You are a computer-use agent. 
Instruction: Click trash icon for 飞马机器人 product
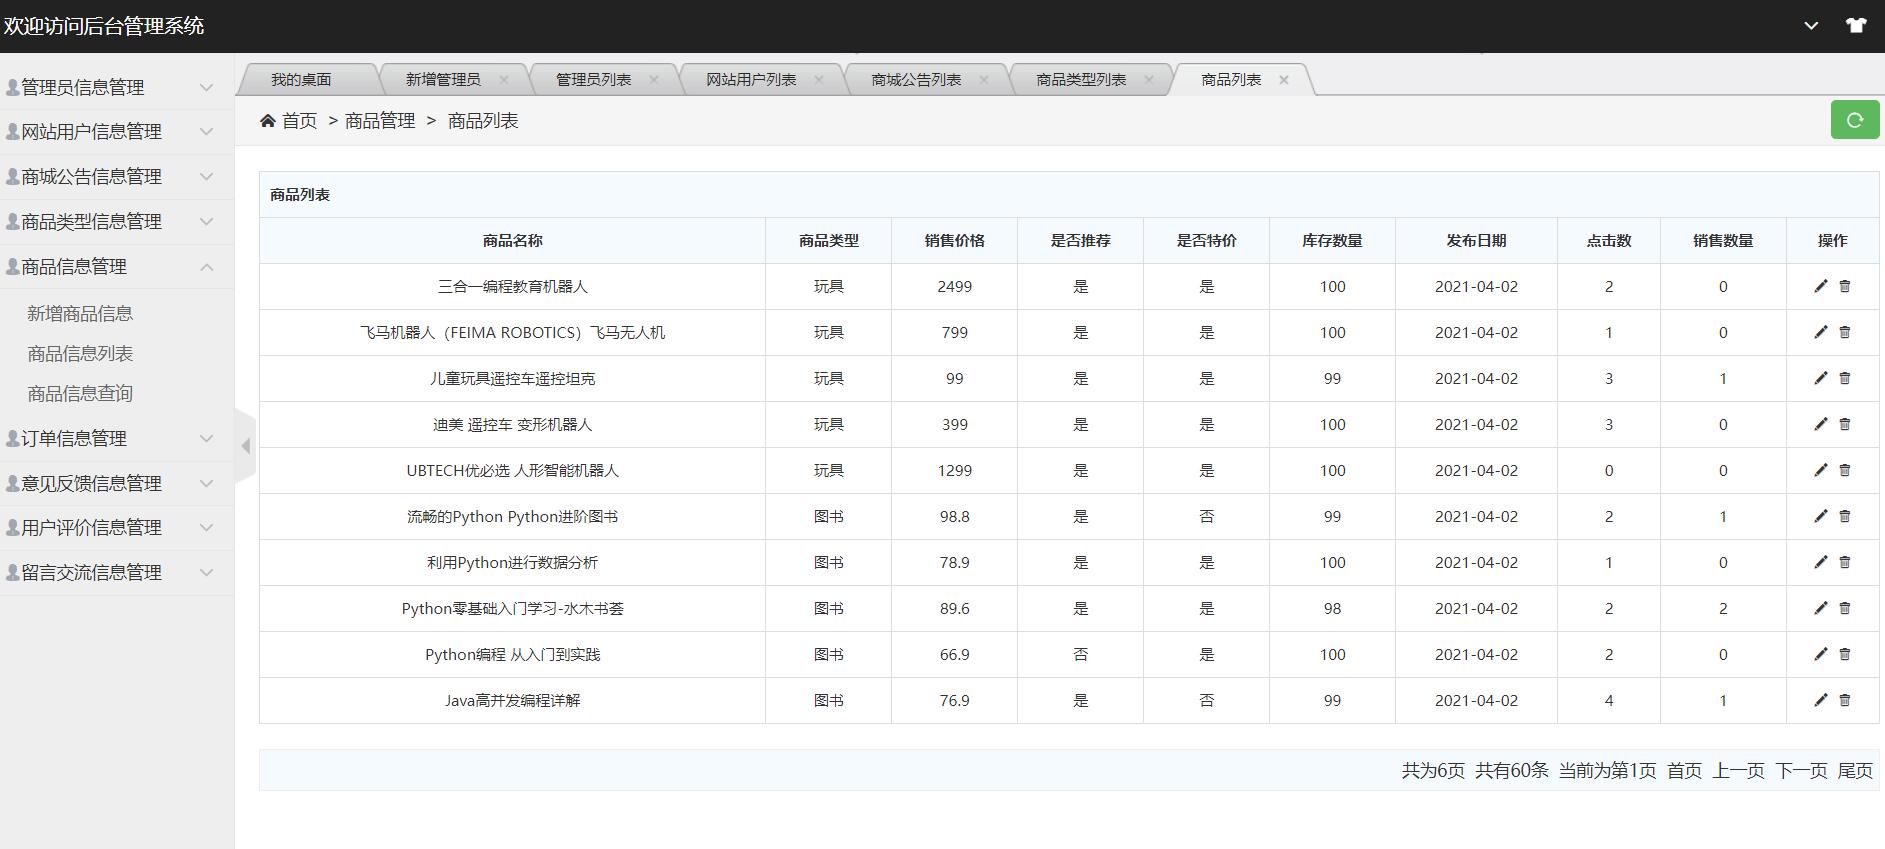1845,332
